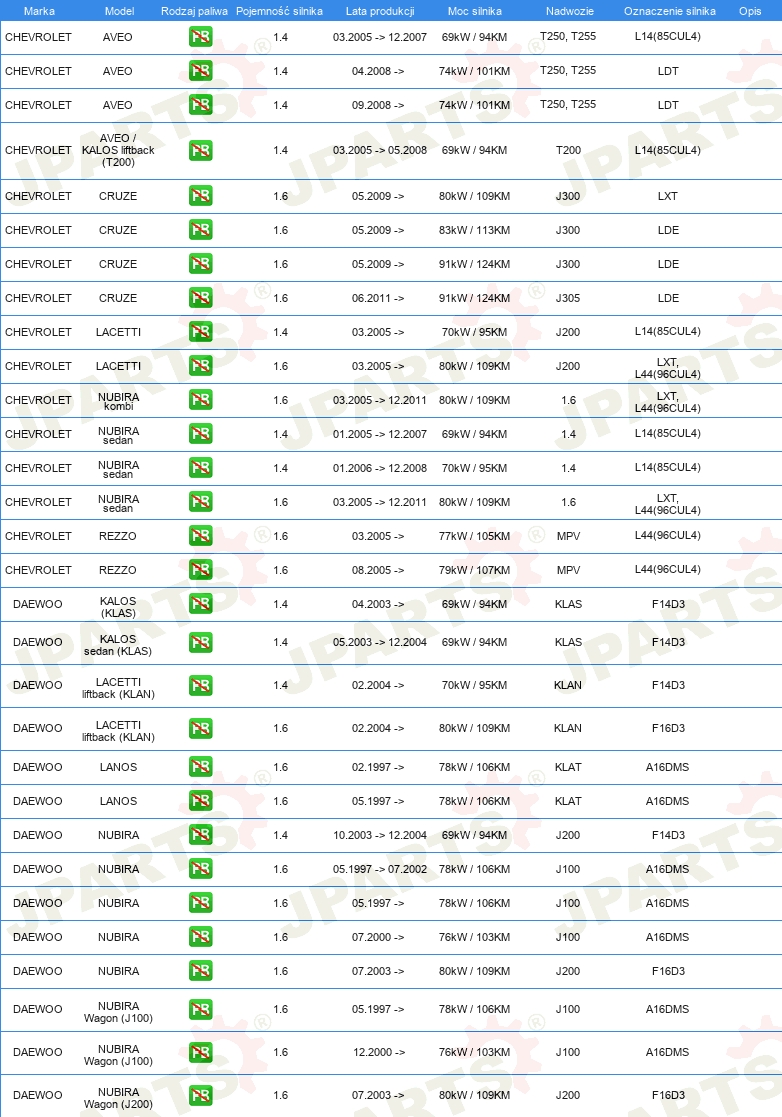Click petrol icon in DAEWOO NUBIRA 10.2003 row

point(201,835)
